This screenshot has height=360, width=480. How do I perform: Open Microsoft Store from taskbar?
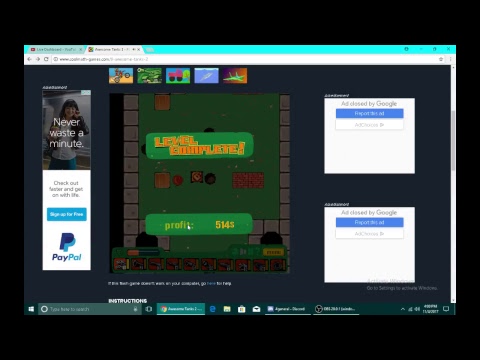click(242, 309)
